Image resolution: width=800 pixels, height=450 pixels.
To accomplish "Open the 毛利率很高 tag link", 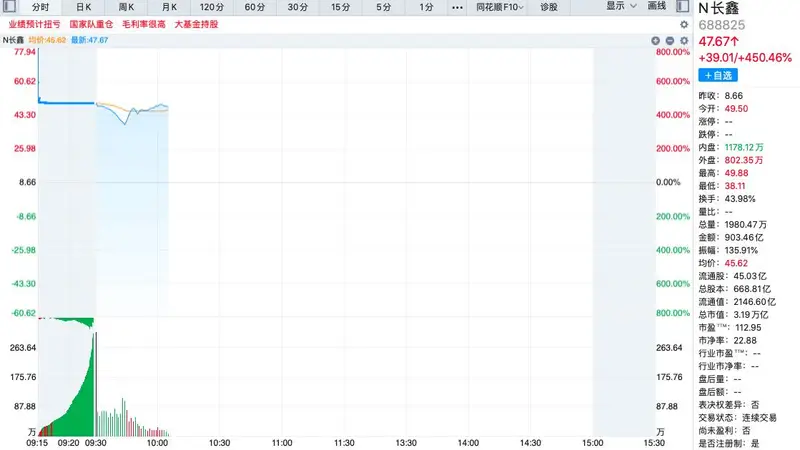I will click(144, 24).
